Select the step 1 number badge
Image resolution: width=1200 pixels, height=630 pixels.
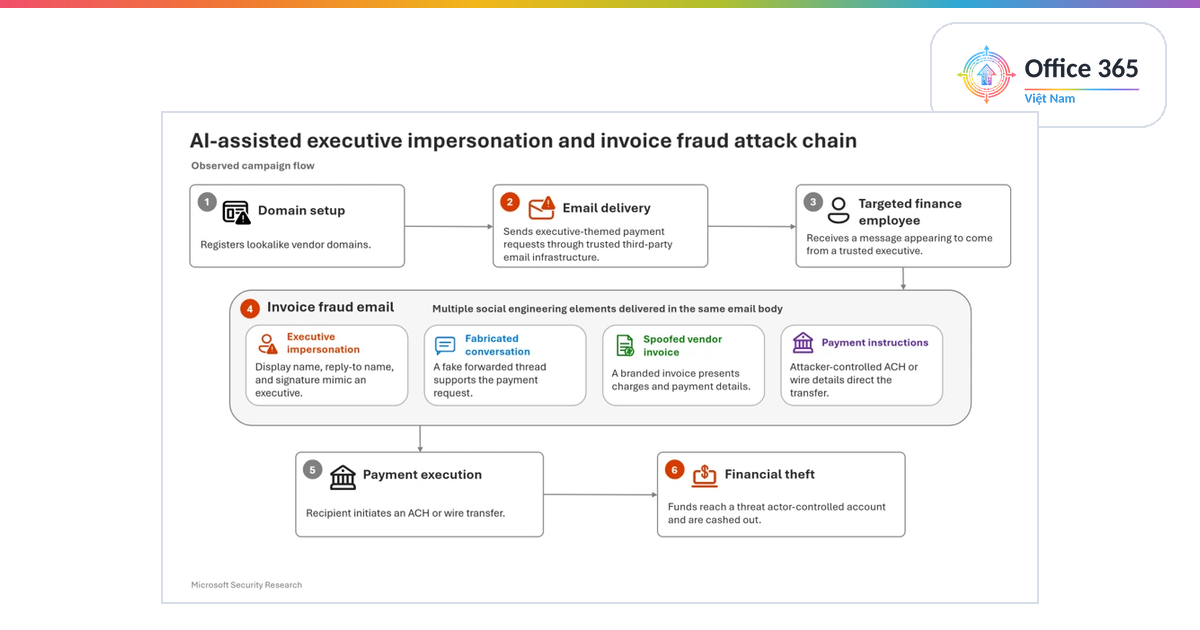(207, 202)
